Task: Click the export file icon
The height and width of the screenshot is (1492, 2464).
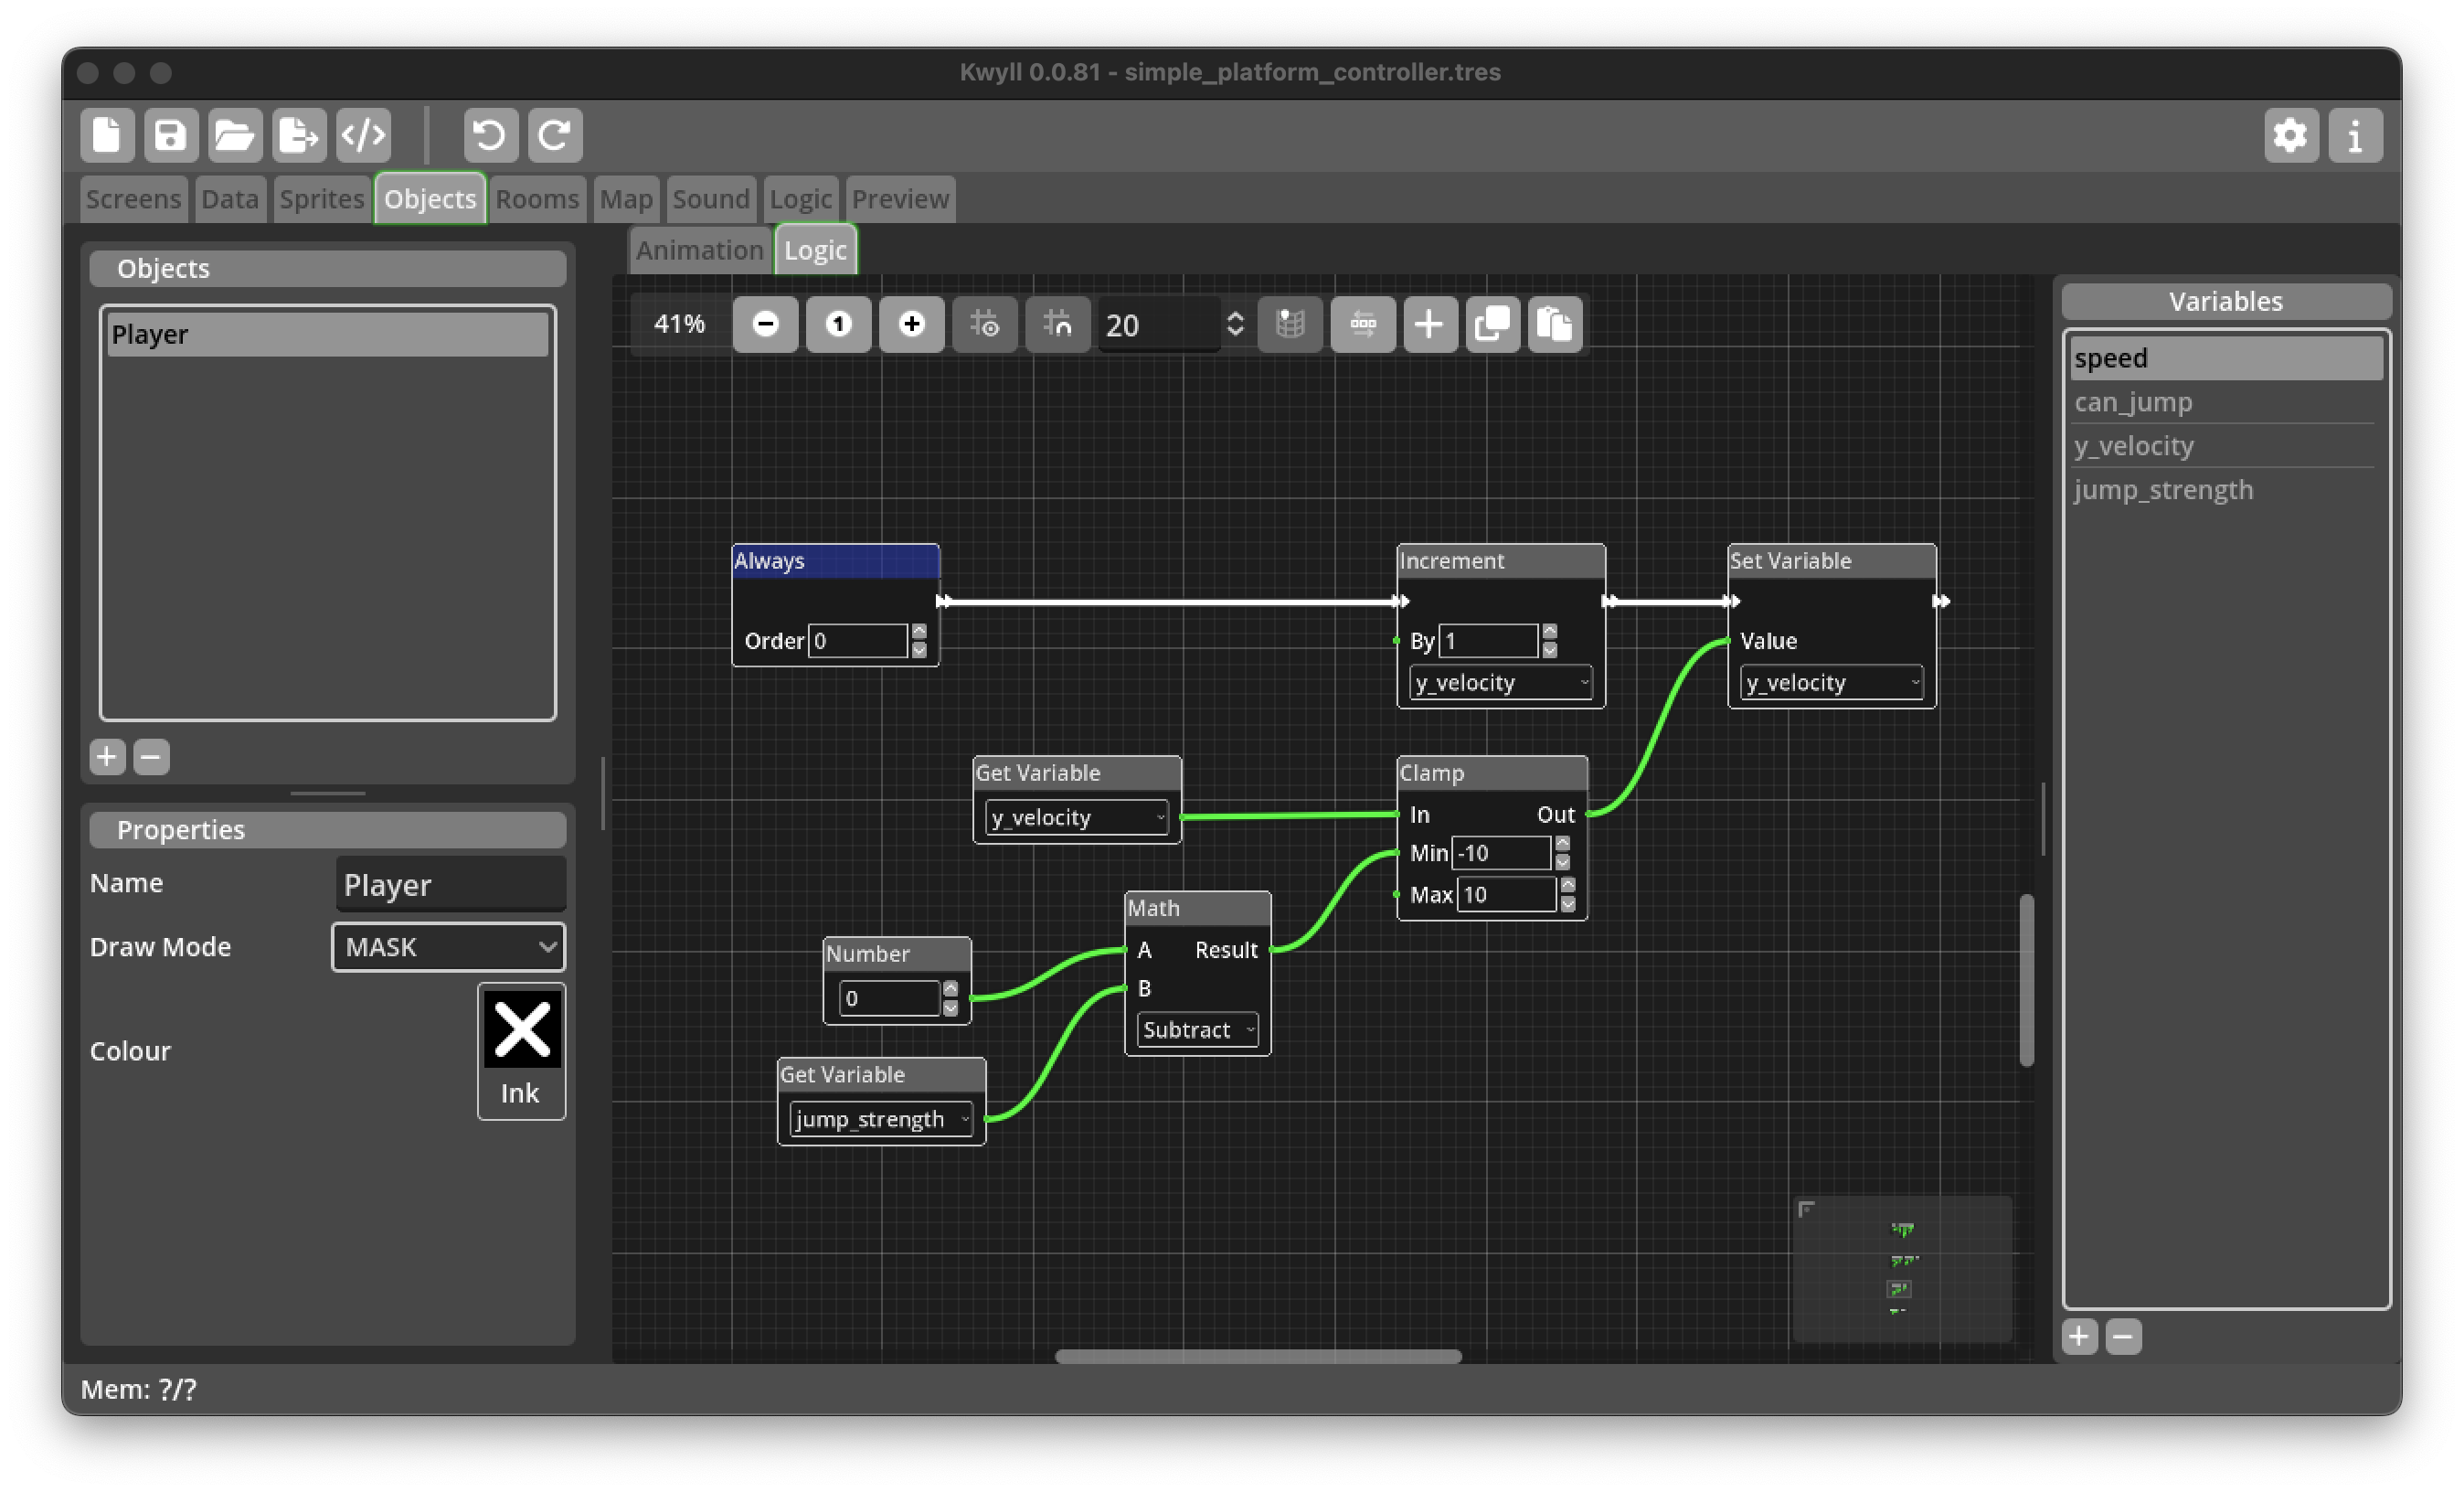Action: click(x=299, y=135)
